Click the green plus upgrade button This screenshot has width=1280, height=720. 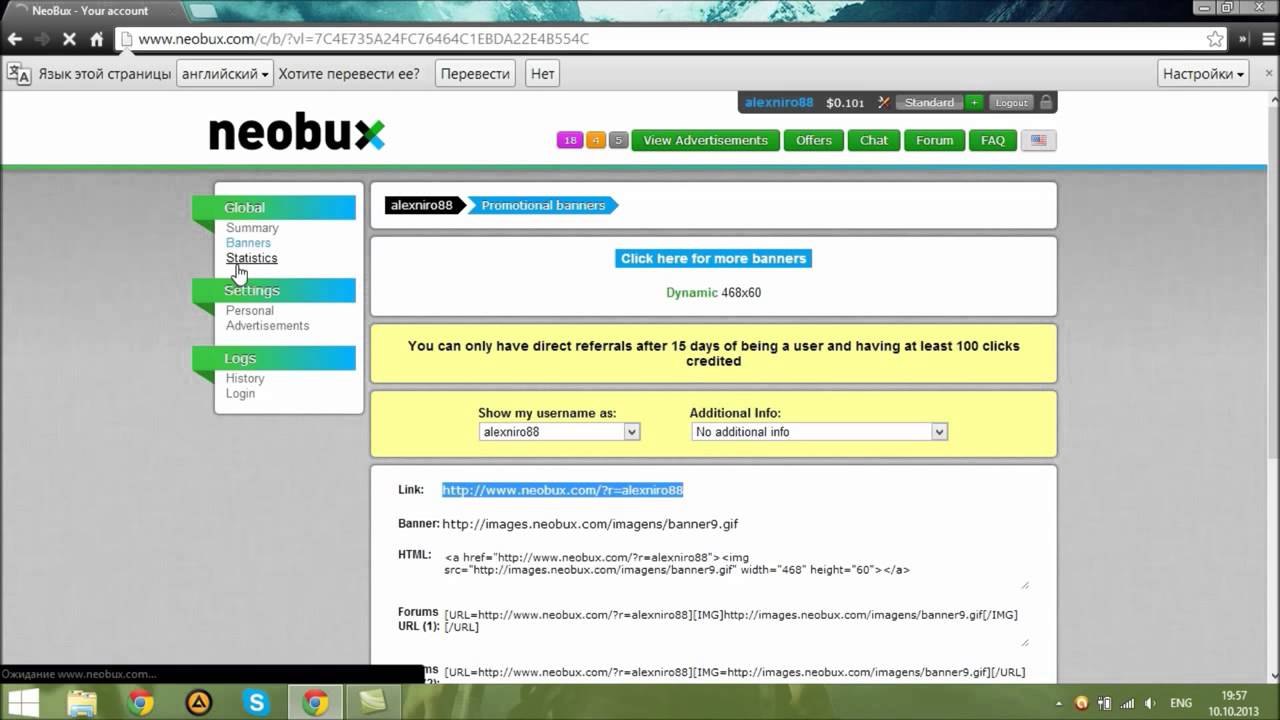pyautogui.click(x=973, y=102)
